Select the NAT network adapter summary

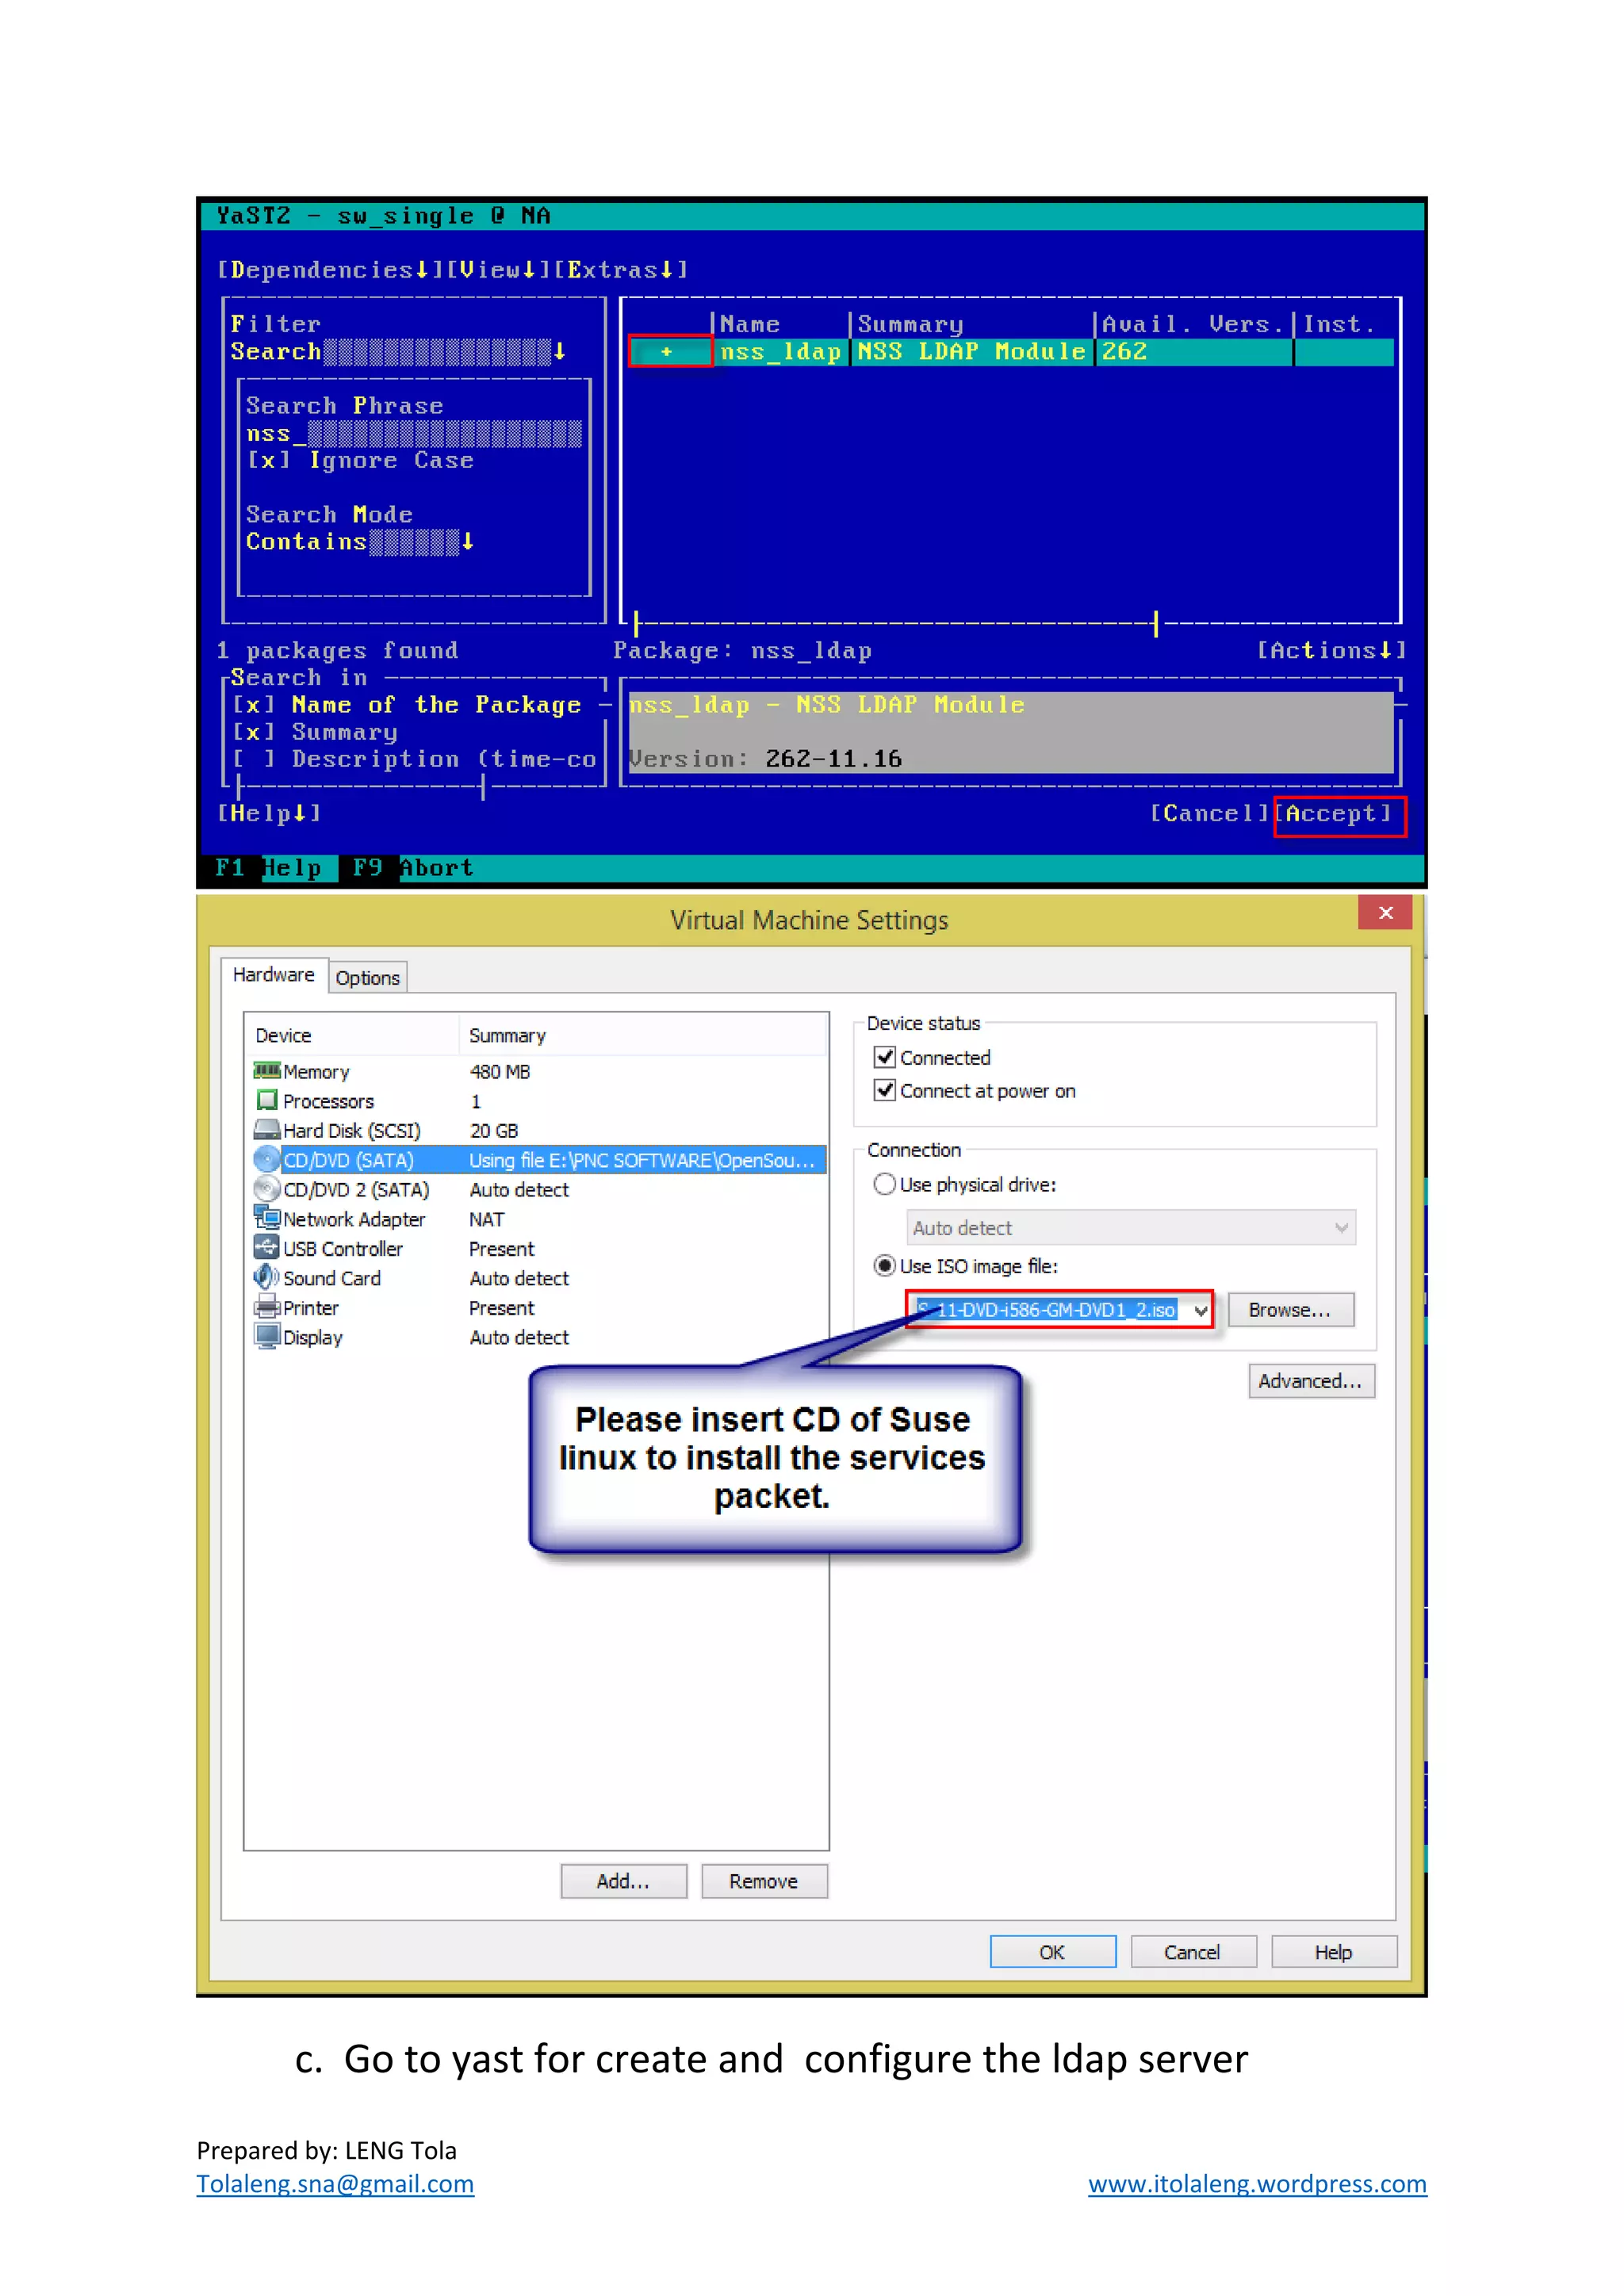487,1219
